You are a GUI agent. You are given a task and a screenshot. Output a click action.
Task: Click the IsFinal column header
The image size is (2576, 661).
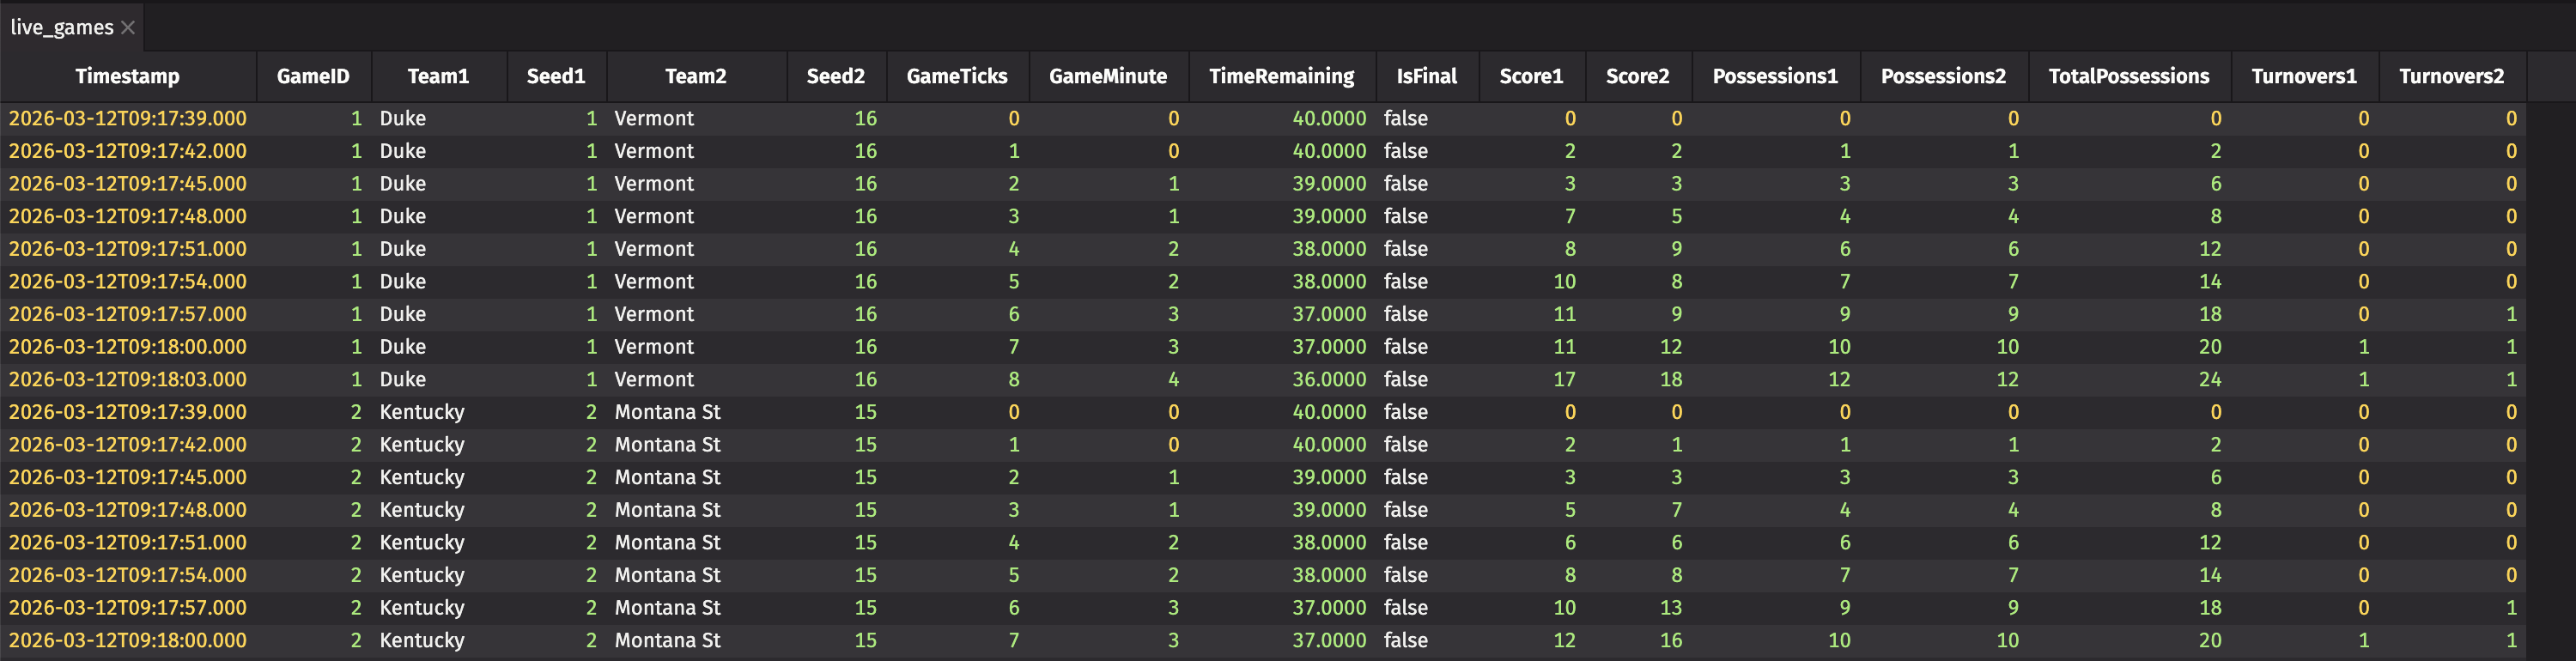tap(1427, 76)
